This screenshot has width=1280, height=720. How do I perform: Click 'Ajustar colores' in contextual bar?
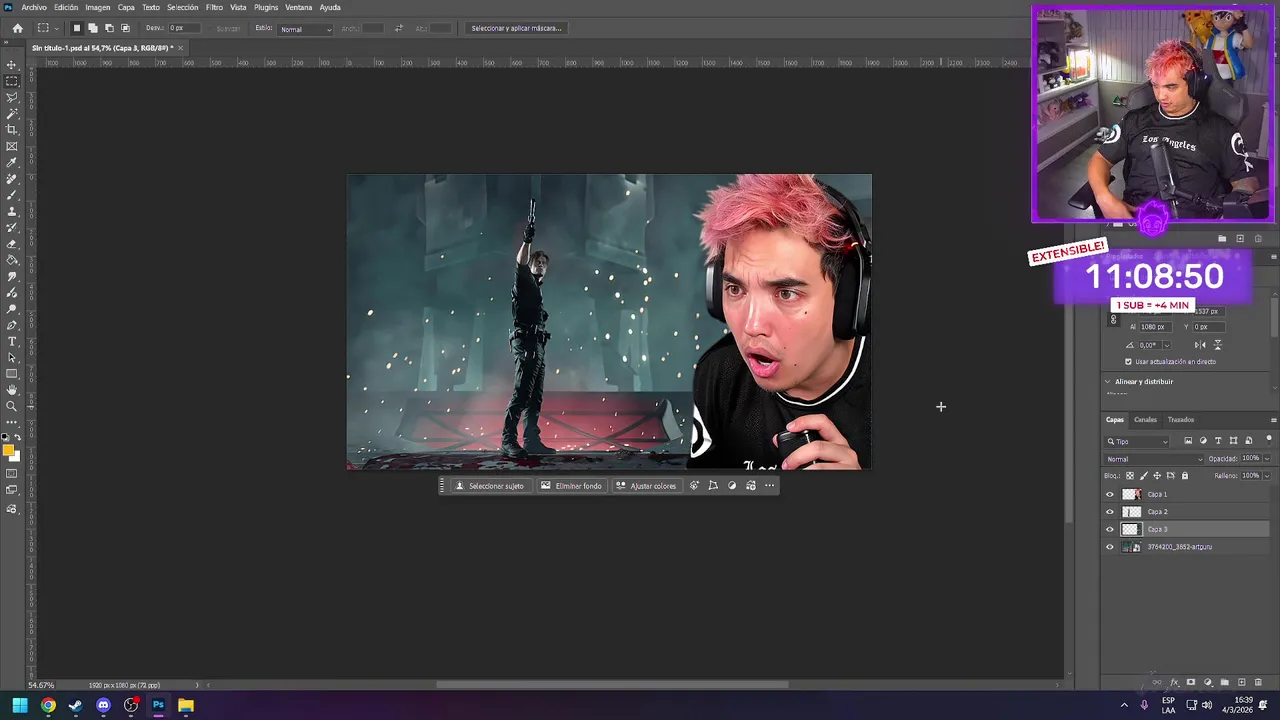pos(646,486)
